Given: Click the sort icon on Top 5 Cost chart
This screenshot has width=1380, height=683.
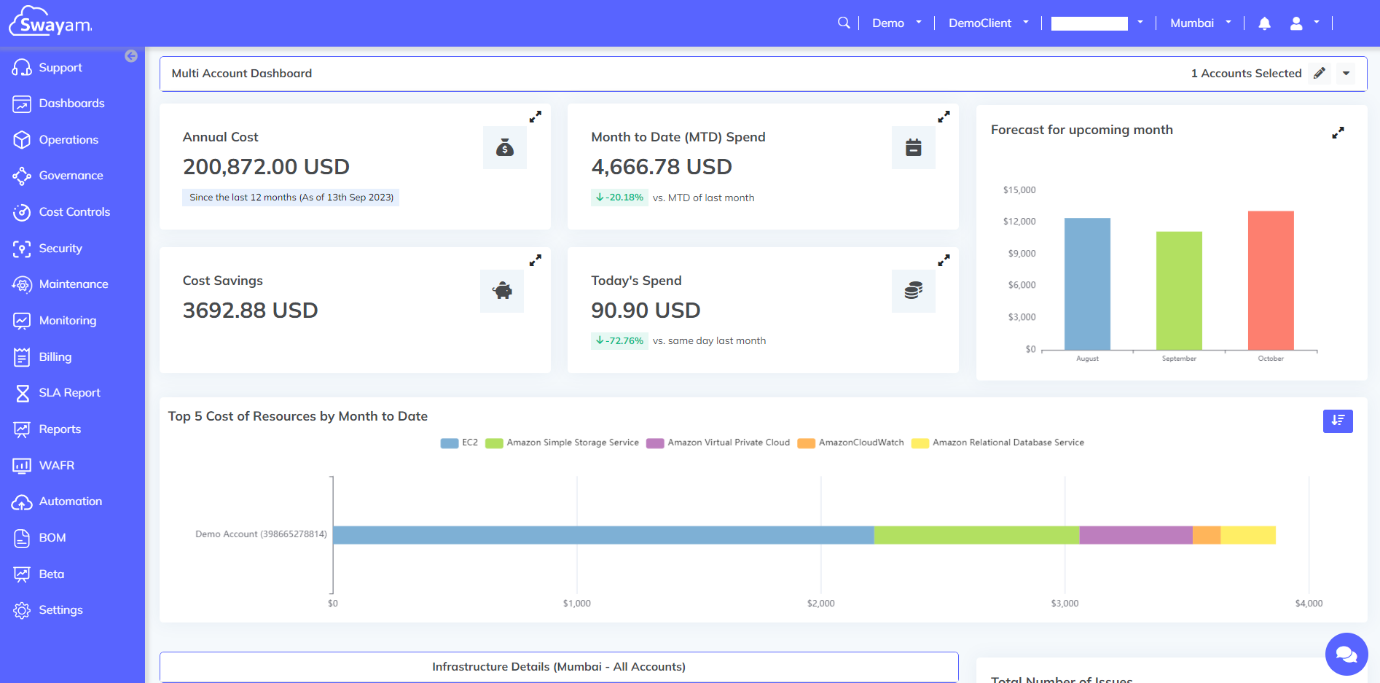Looking at the screenshot, I should pyautogui.click(x=1337, y=421).
